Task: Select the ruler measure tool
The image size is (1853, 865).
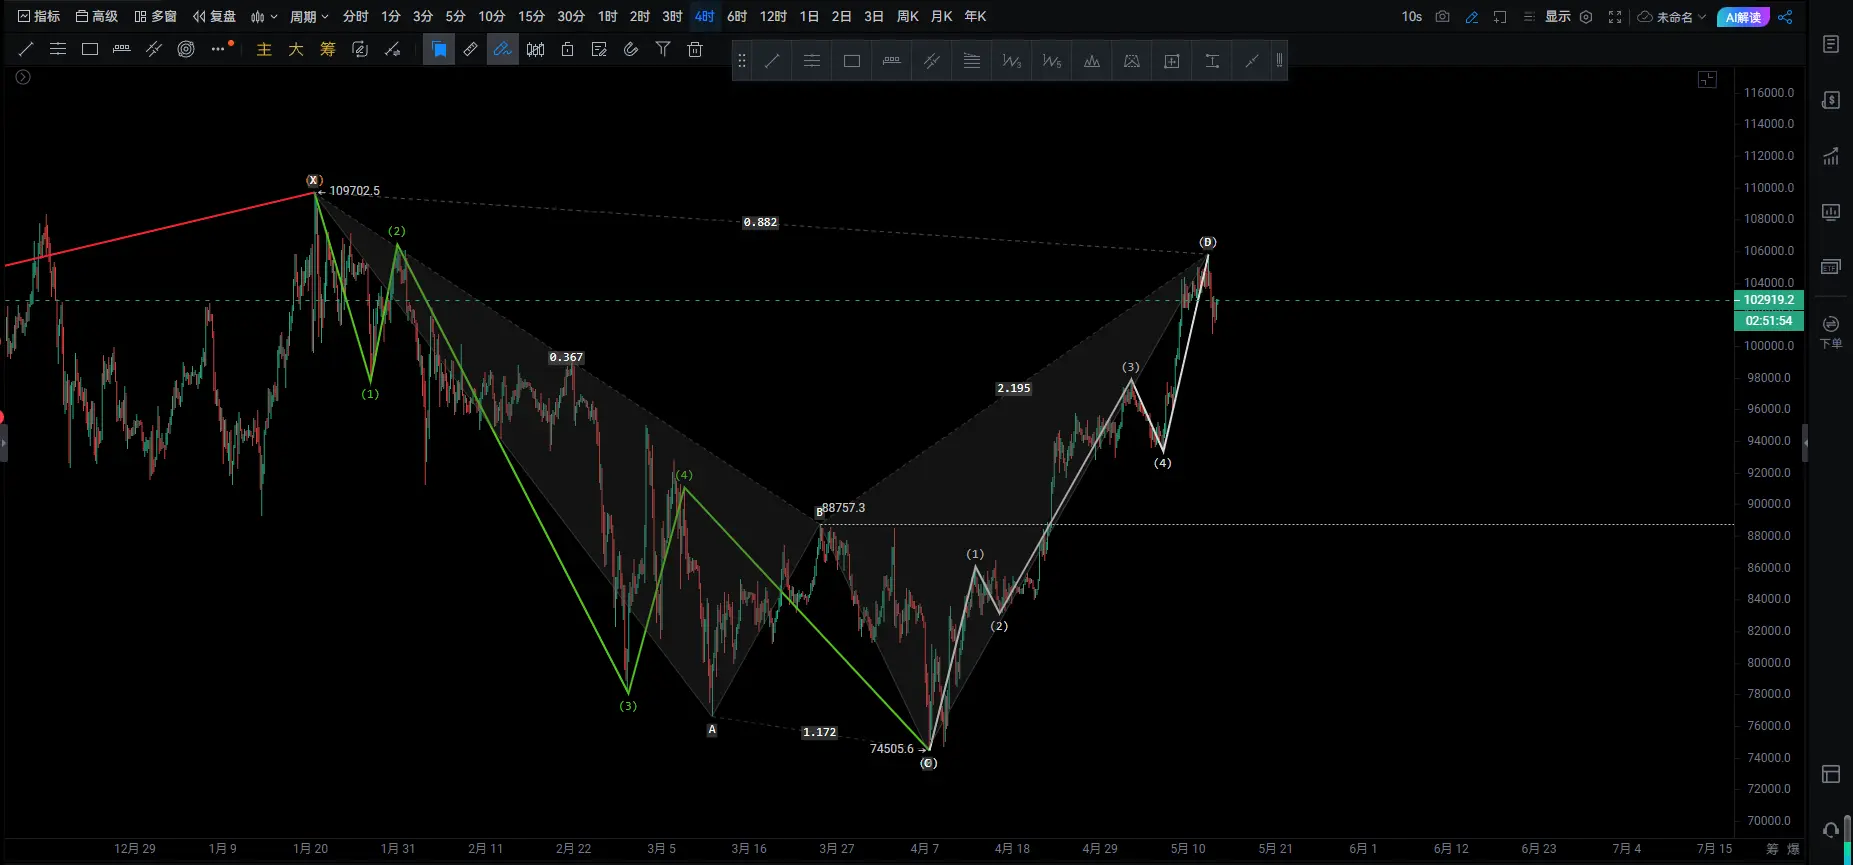Action: 471,49
